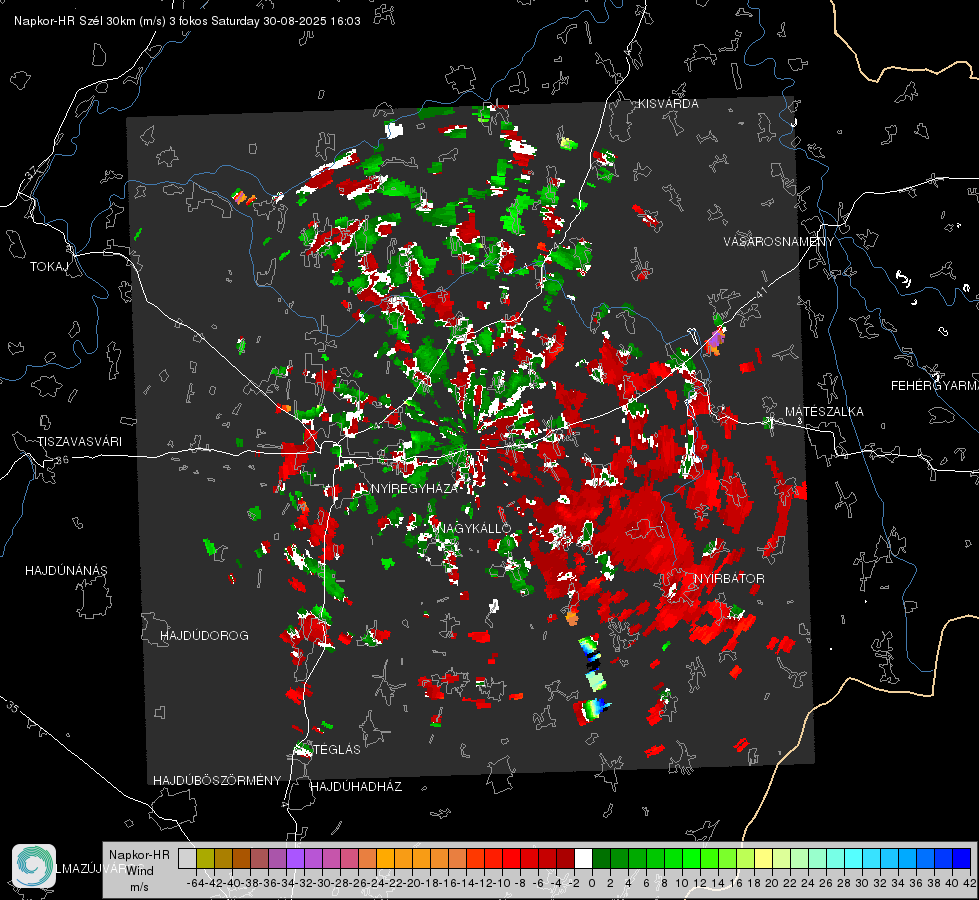Image resolution: width=979 pixels, height=900 pixels.
Task: Click road number 36 near Tiszavasvári
Action: 62,460
